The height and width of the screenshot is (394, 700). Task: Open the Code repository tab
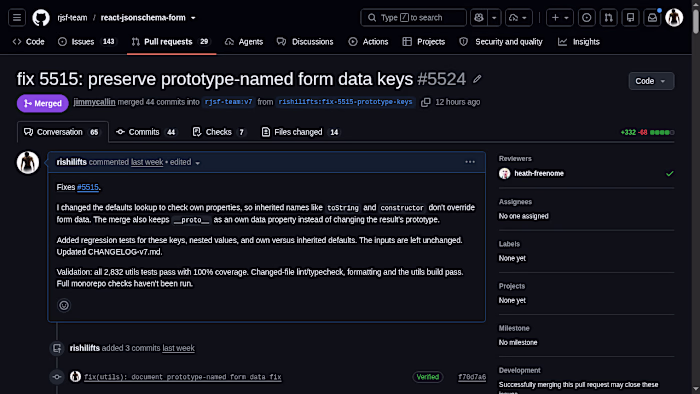pos(29,42)
